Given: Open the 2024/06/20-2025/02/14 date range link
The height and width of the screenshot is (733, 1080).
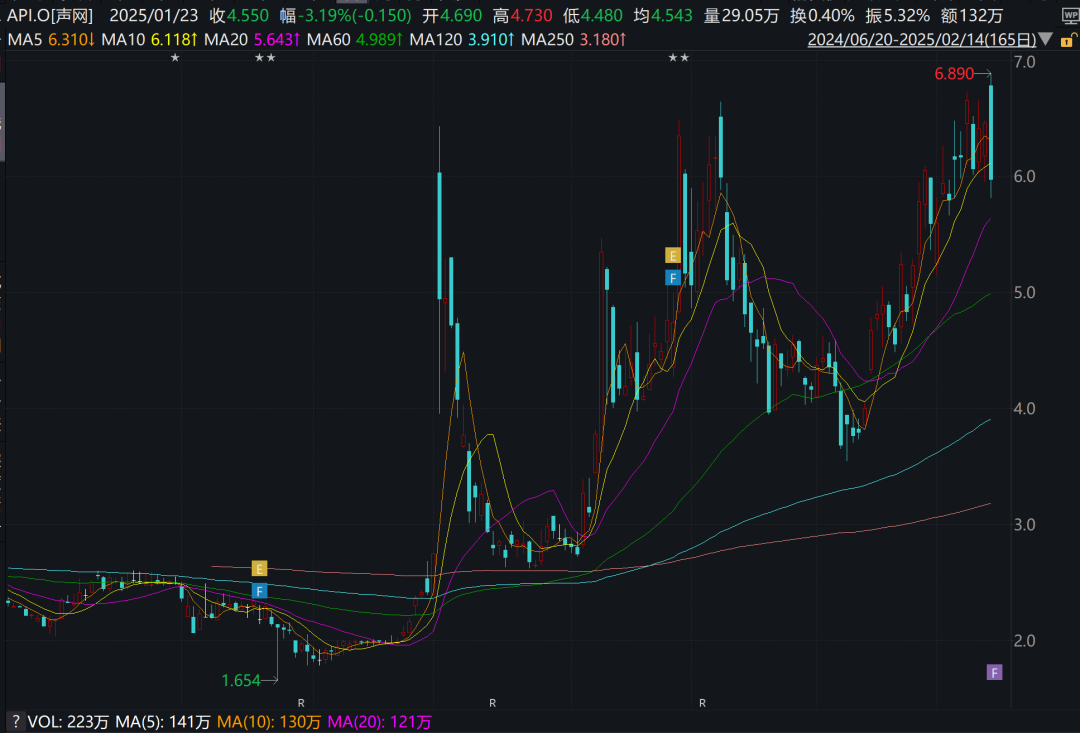Looking at the screenshot, I should click(920, 40).
